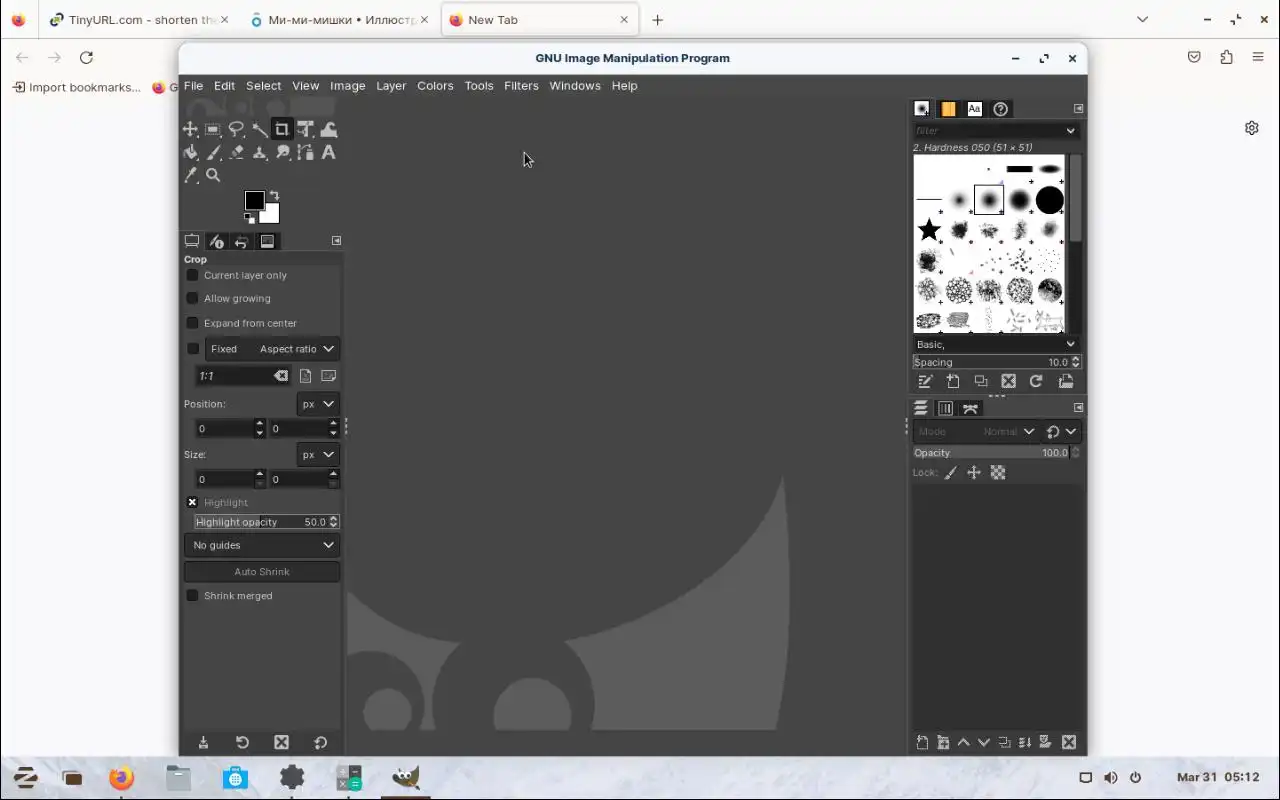Screen dimensions: 1280x800
Task: Select the star-shaped brush thumbnail
Action: tap(929, 230)
